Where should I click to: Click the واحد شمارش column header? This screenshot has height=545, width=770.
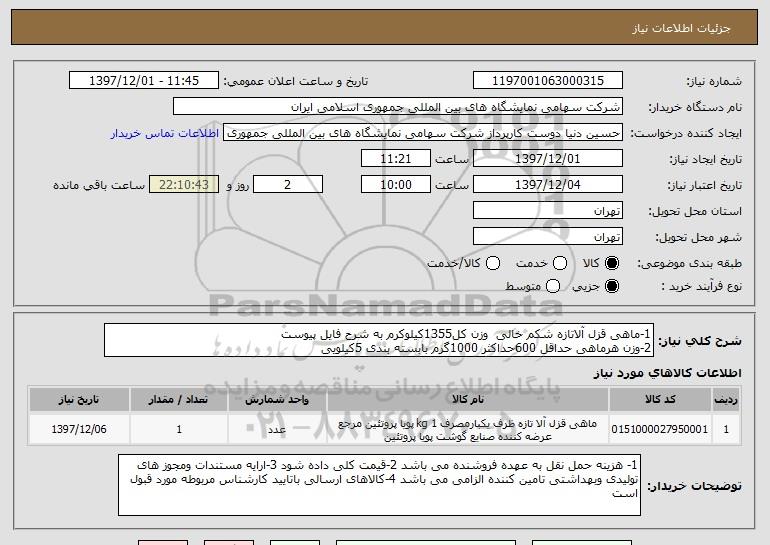pos(277,400)
